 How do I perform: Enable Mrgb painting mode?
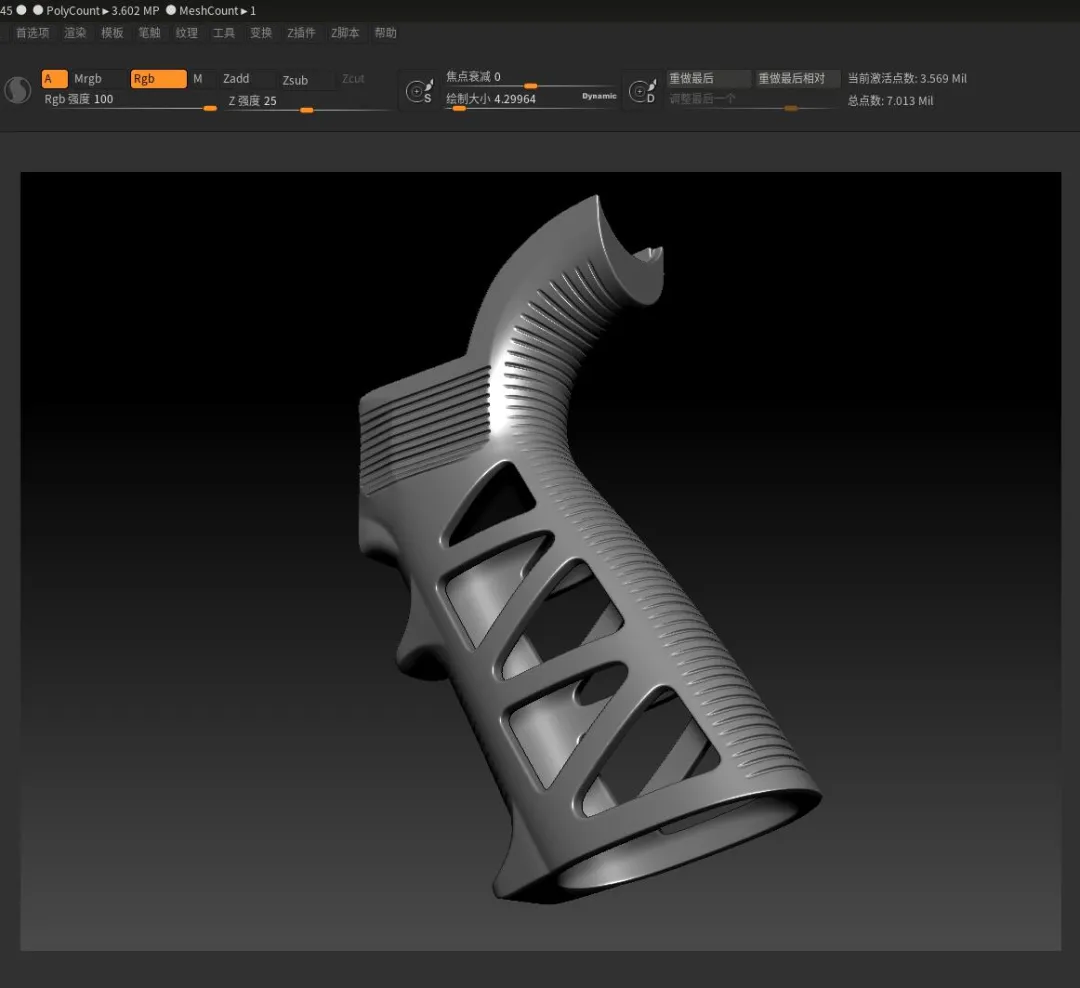click(97, 79)
